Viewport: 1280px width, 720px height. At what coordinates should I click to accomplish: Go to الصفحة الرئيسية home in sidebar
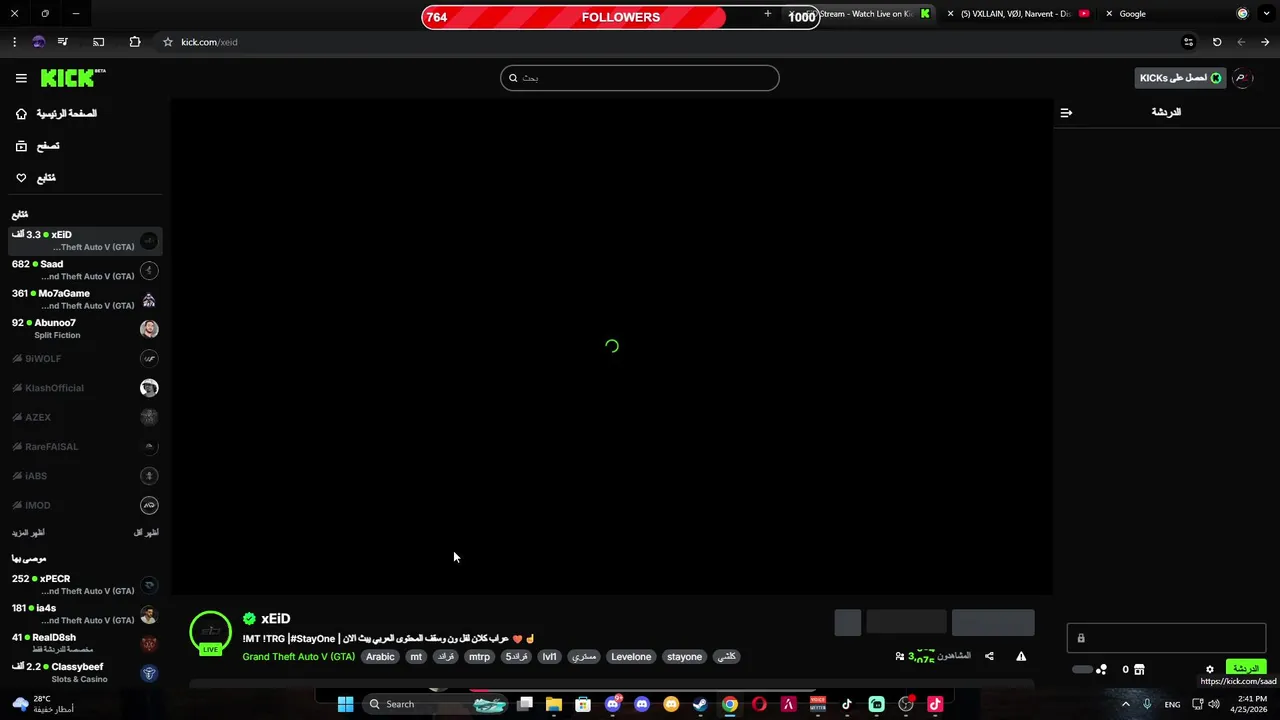click(x=56, y=113)
